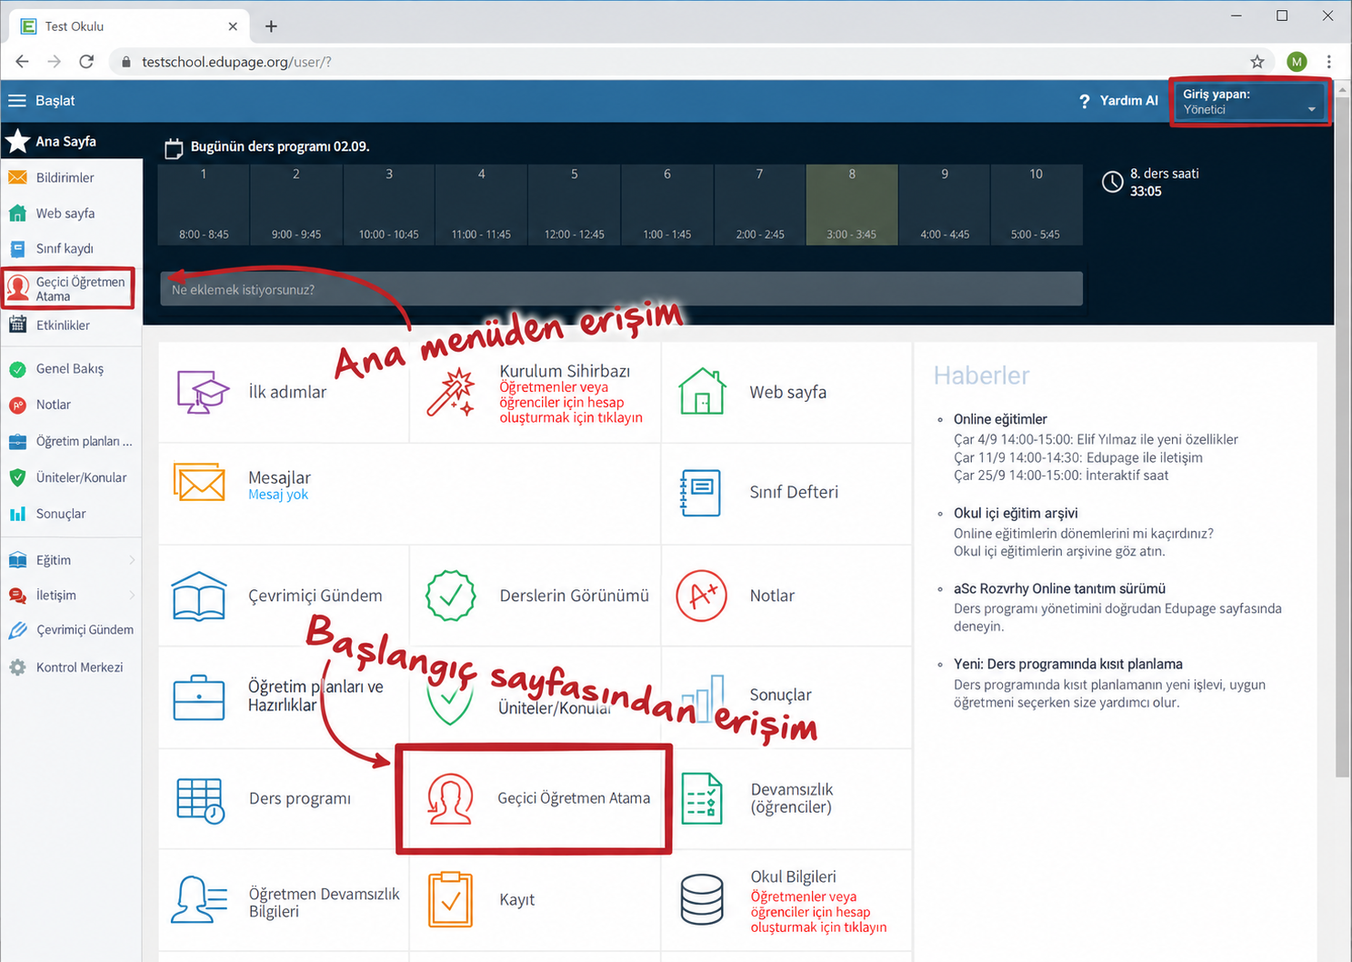Click the Ne eklemek istiyorsunuz input field
1352x962 pixels.
(x=621, y=289)
